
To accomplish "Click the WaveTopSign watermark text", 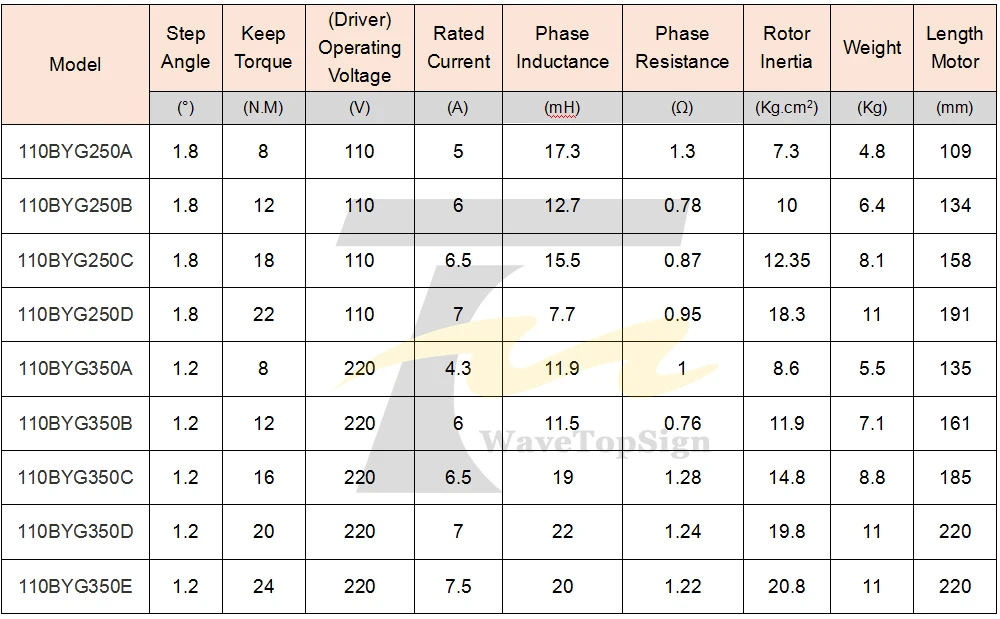I will tap(594, 441).
